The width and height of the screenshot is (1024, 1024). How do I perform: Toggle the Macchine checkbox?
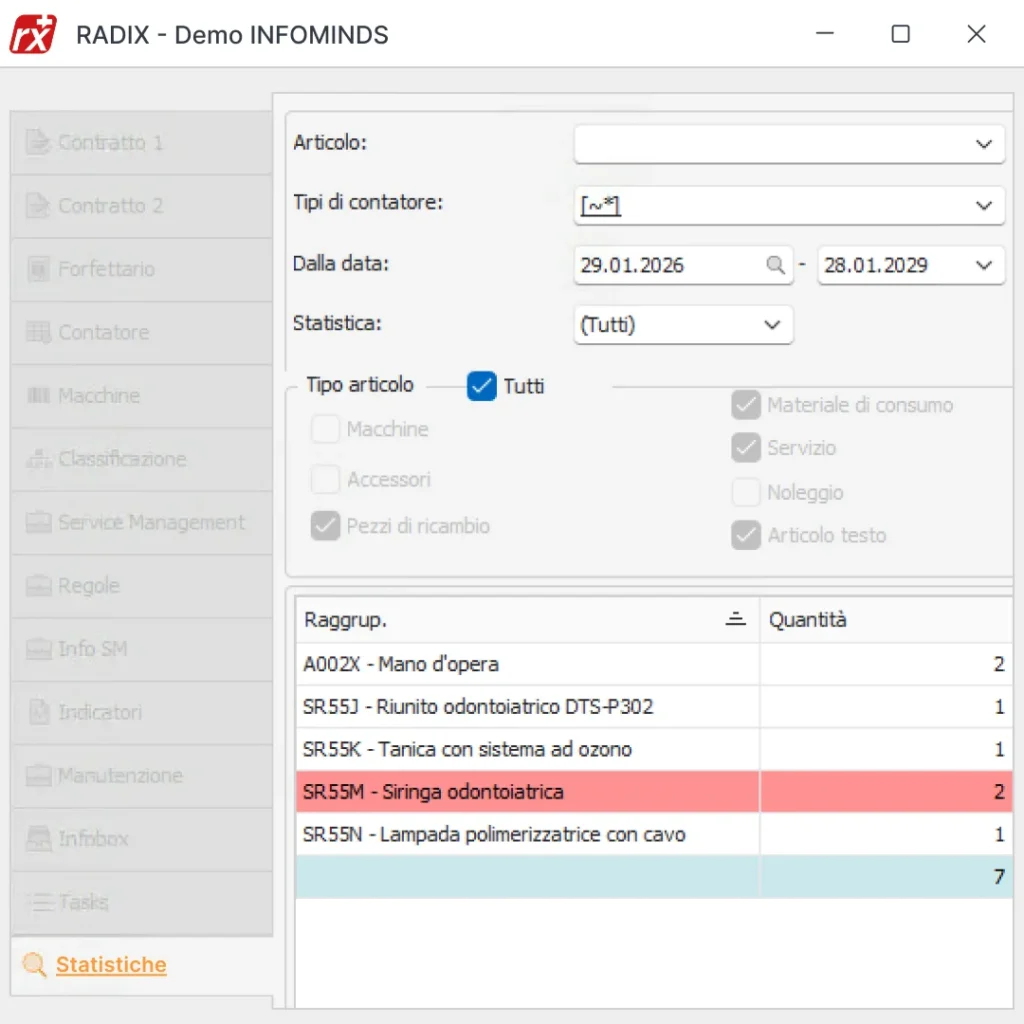tap(325, 430)
